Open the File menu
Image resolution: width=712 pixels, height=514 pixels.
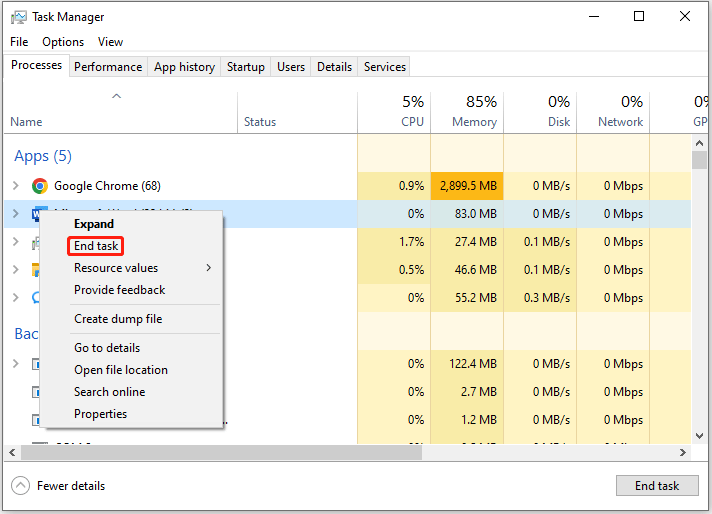point(19,42)
